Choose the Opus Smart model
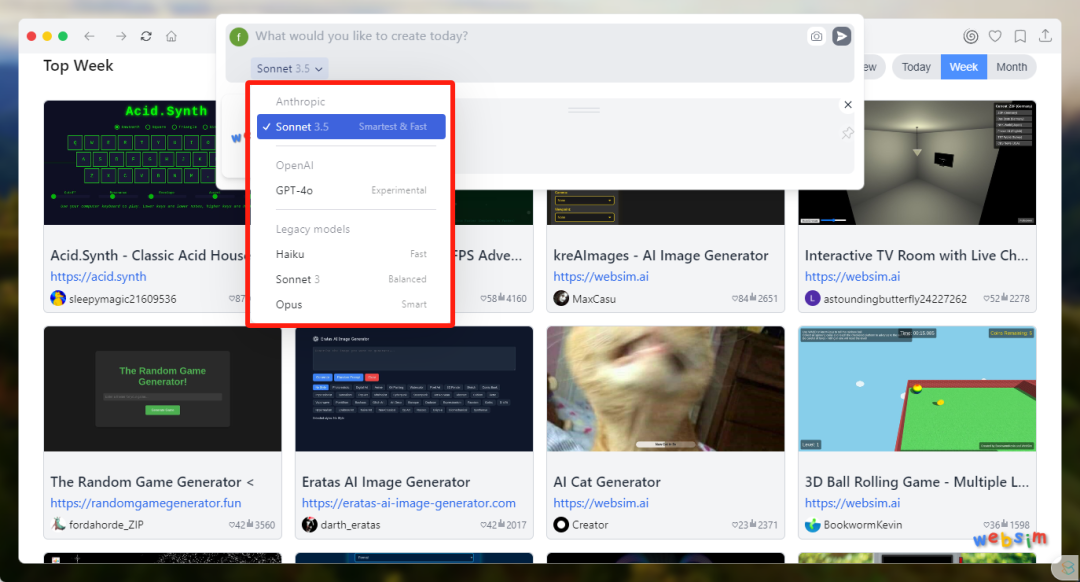The height and width of the screenshot is (582, 1080). coord(351,304)
